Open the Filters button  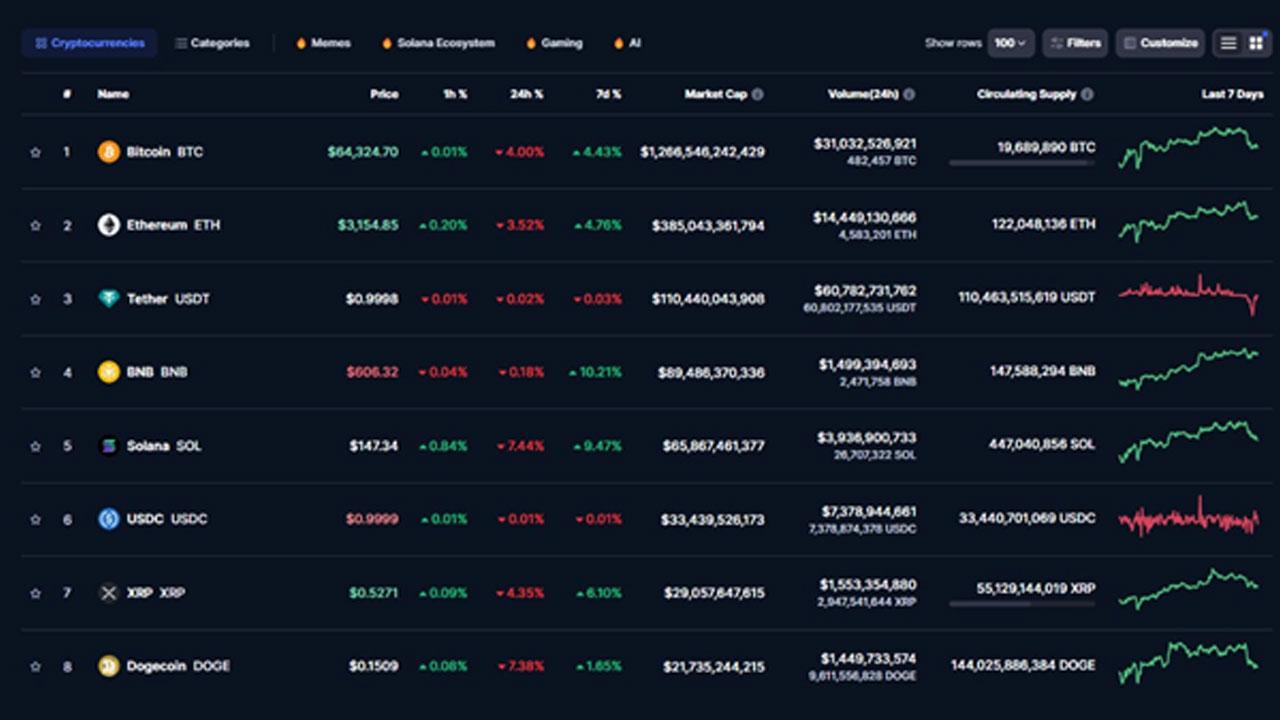[1075, 43]
